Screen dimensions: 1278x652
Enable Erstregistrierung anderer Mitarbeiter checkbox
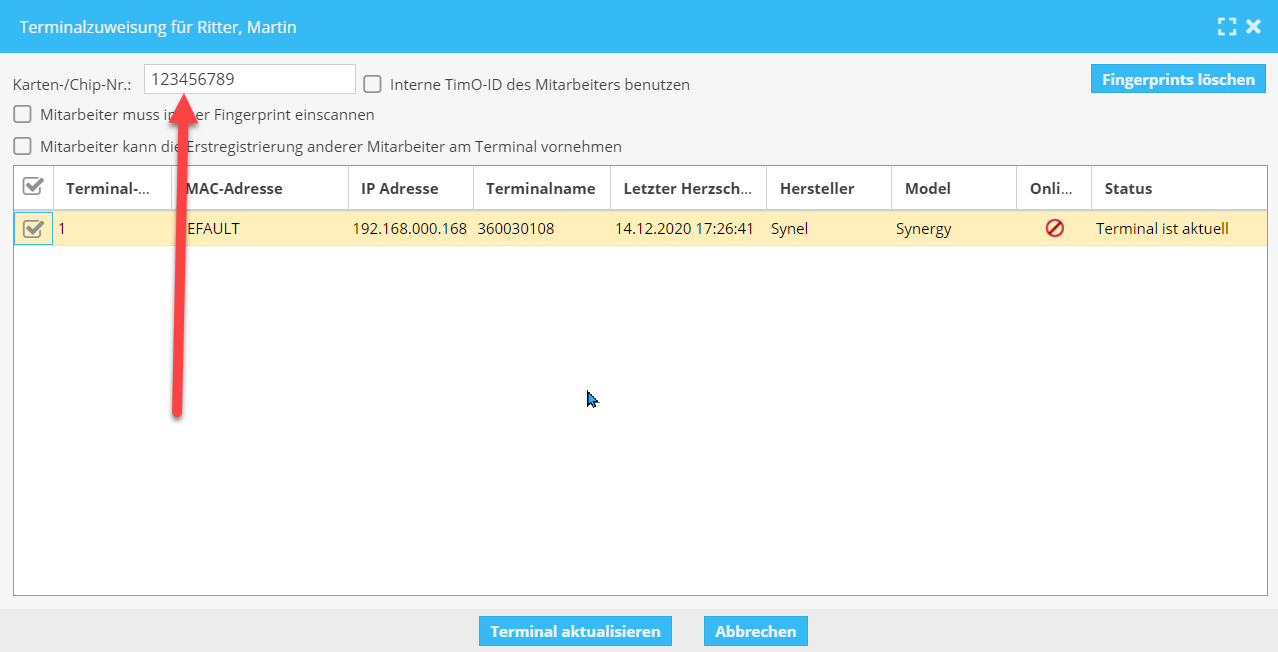[x=22, y=147]
